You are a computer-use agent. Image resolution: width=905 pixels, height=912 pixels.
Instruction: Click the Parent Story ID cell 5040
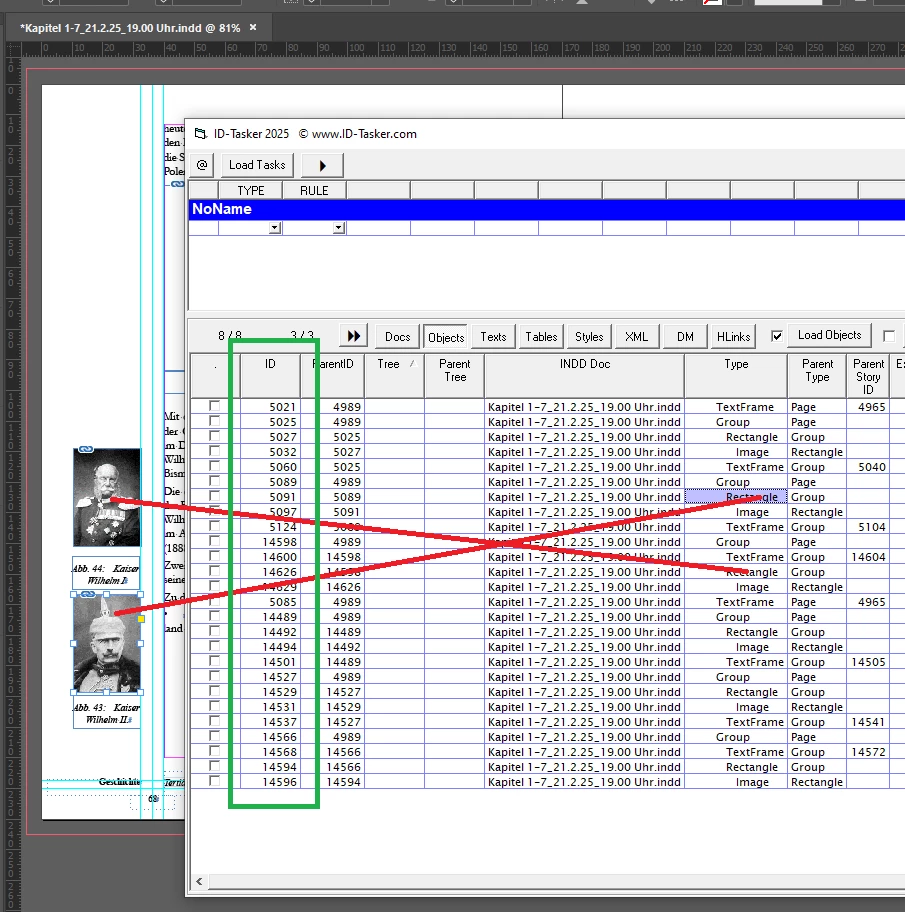point(868,467)
